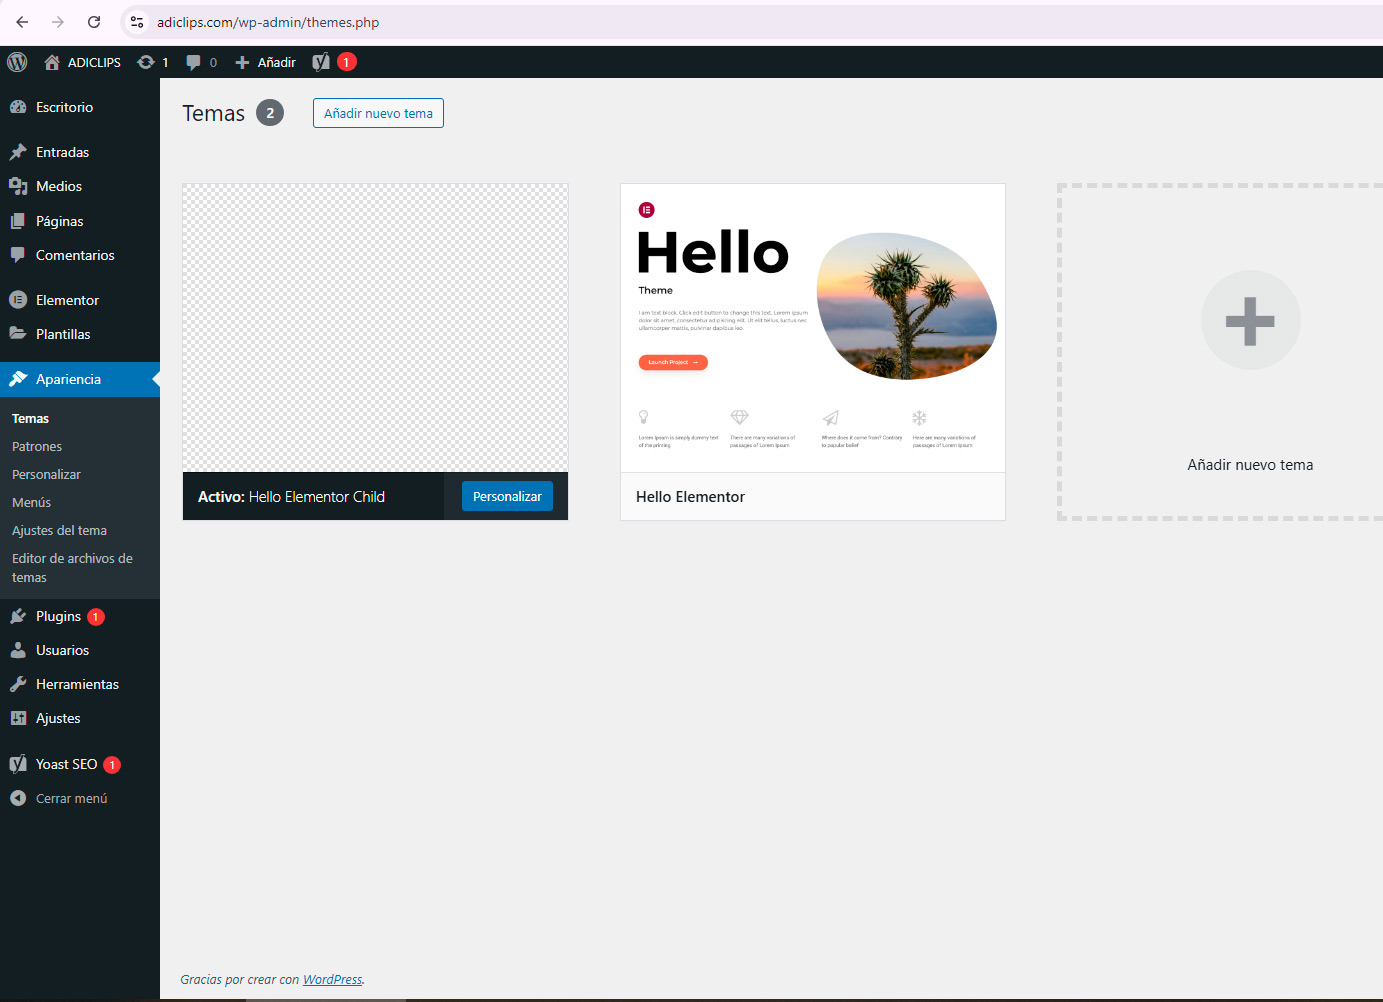Screen dimensions: 1383x1002
Task: Click the blue Personalizar button
Action: (x=507, y=496)
